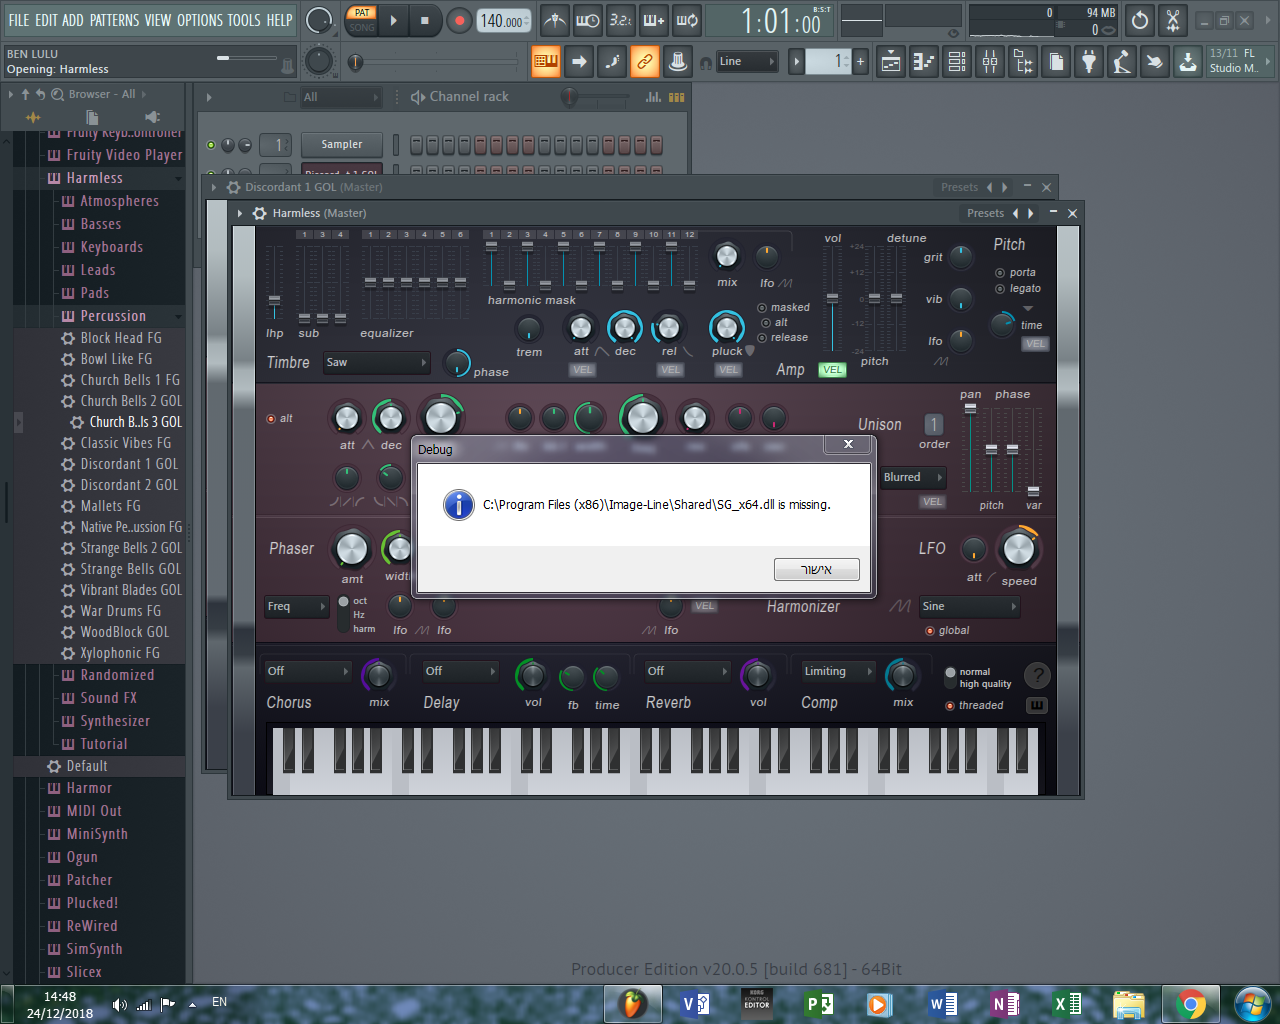
Task: Click the circular arrow undo history icon
Action: coord(1140,20)
